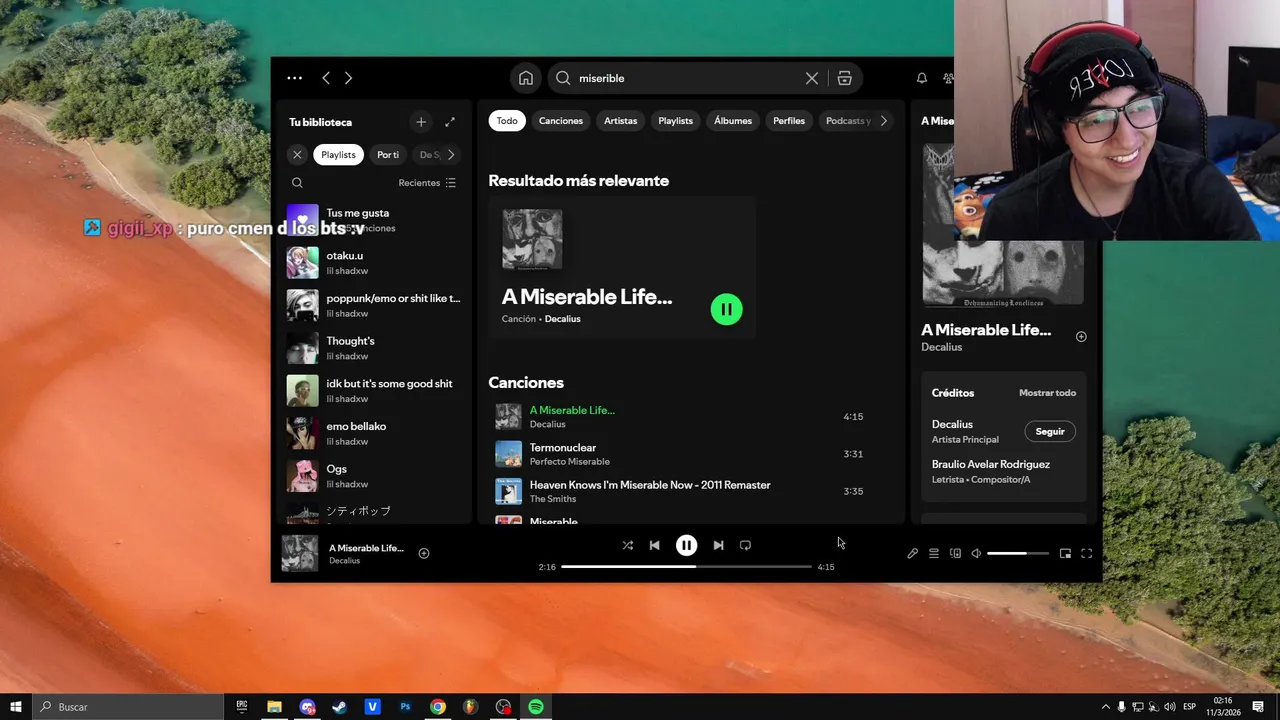The image size is (1280, 720).
Task: Switch to the Canciones tab
Action: coord(561,121)
